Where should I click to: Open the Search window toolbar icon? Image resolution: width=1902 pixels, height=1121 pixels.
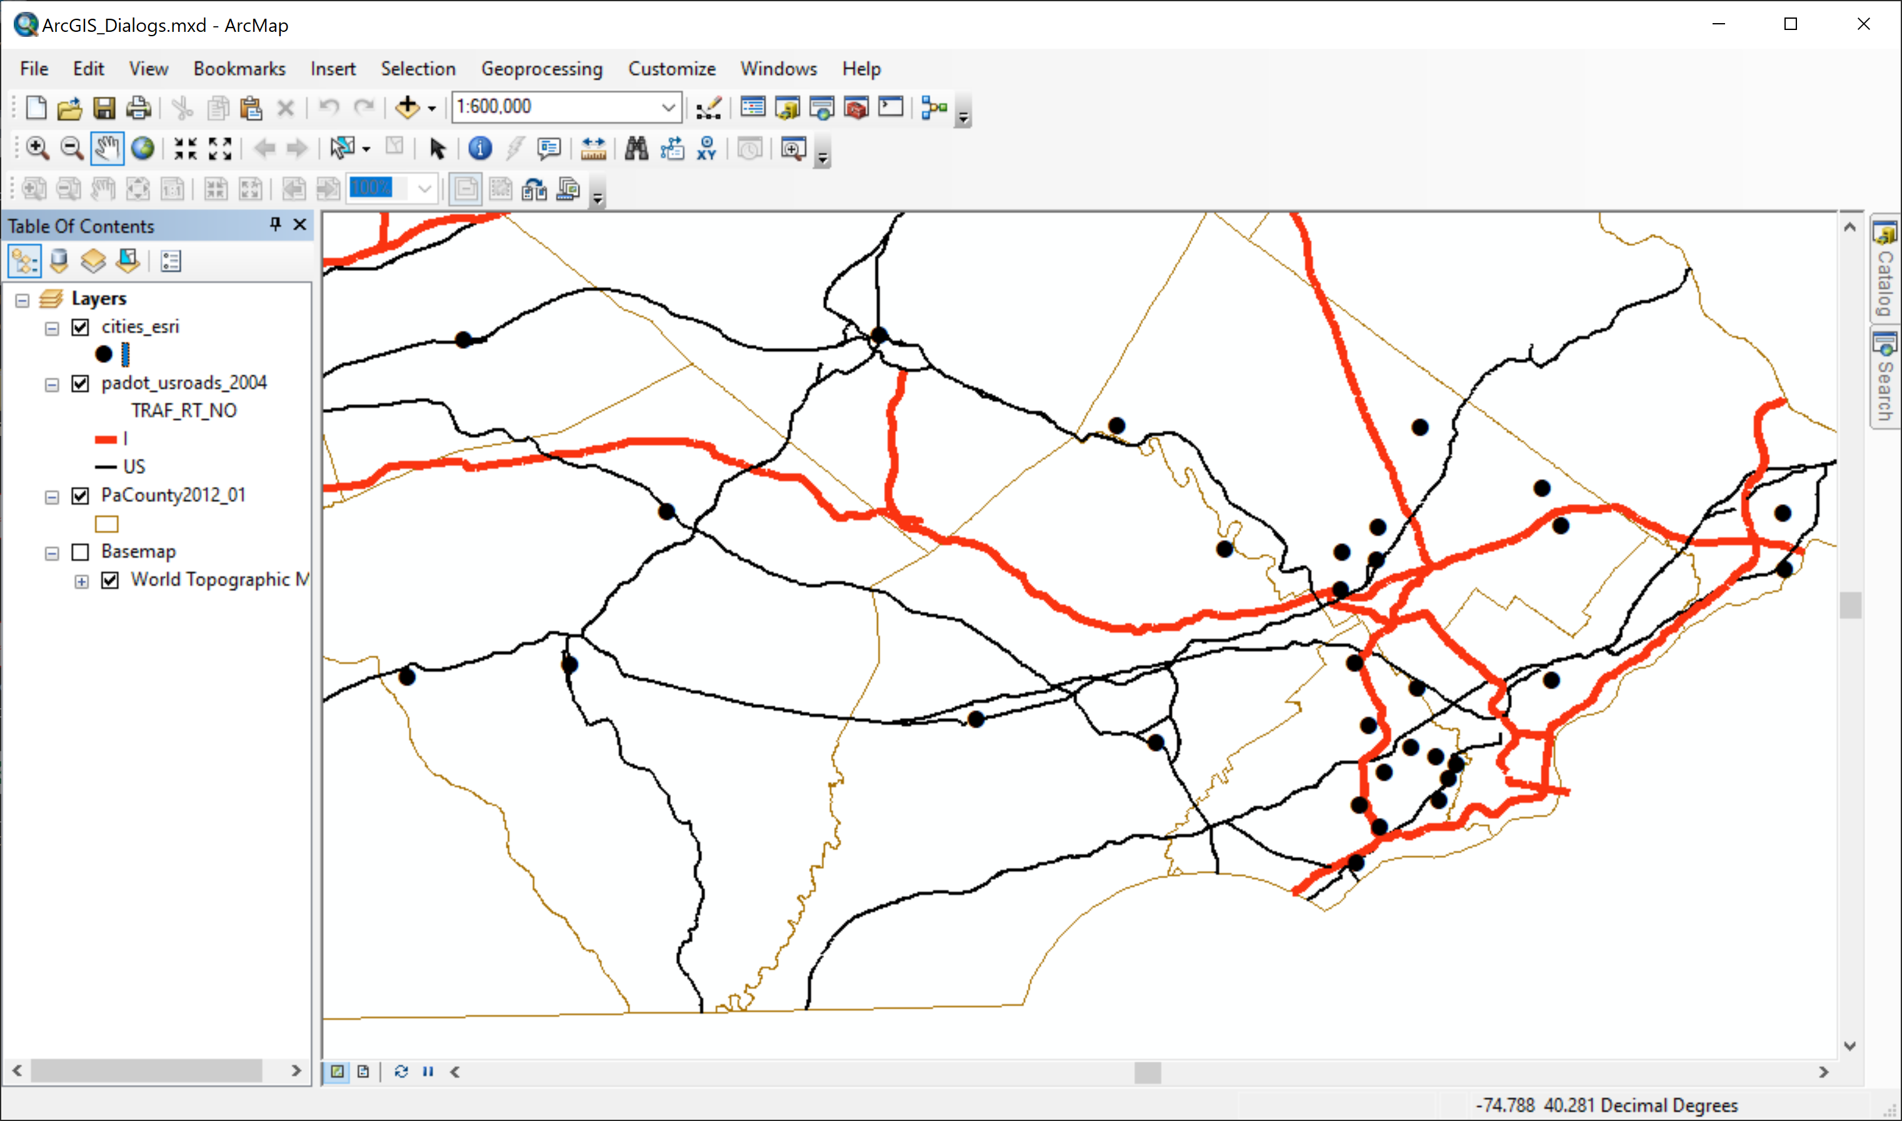click(x=822, y=107)
